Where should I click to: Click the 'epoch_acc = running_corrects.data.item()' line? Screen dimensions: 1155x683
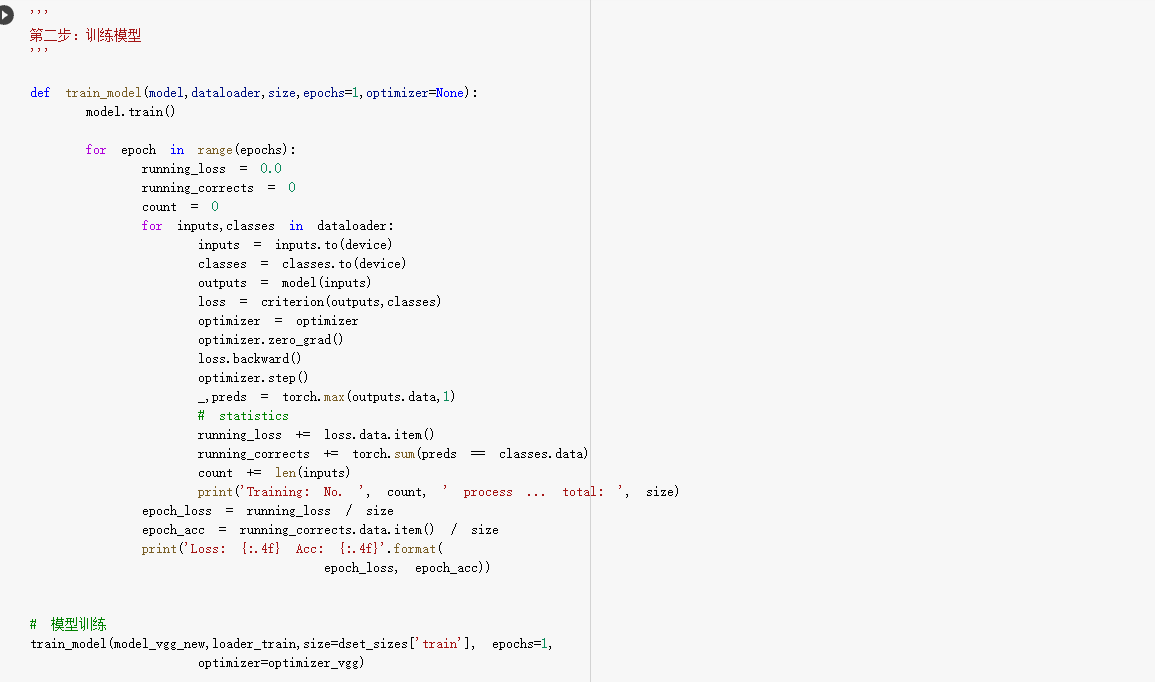pyautogui.click(x=320, y=530)
